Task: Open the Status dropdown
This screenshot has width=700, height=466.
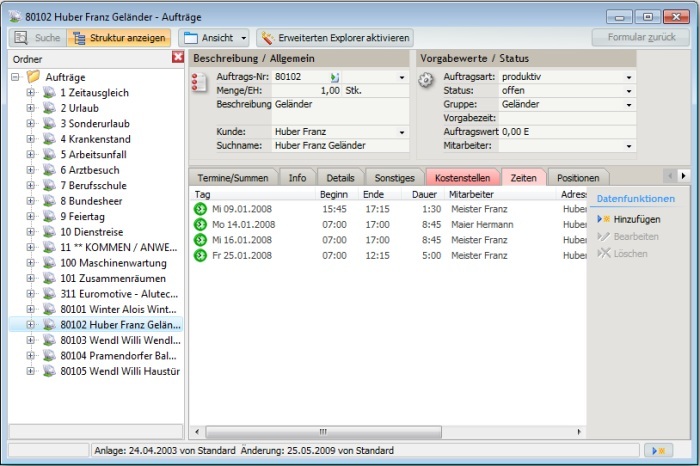Action: tap(629, 91)
